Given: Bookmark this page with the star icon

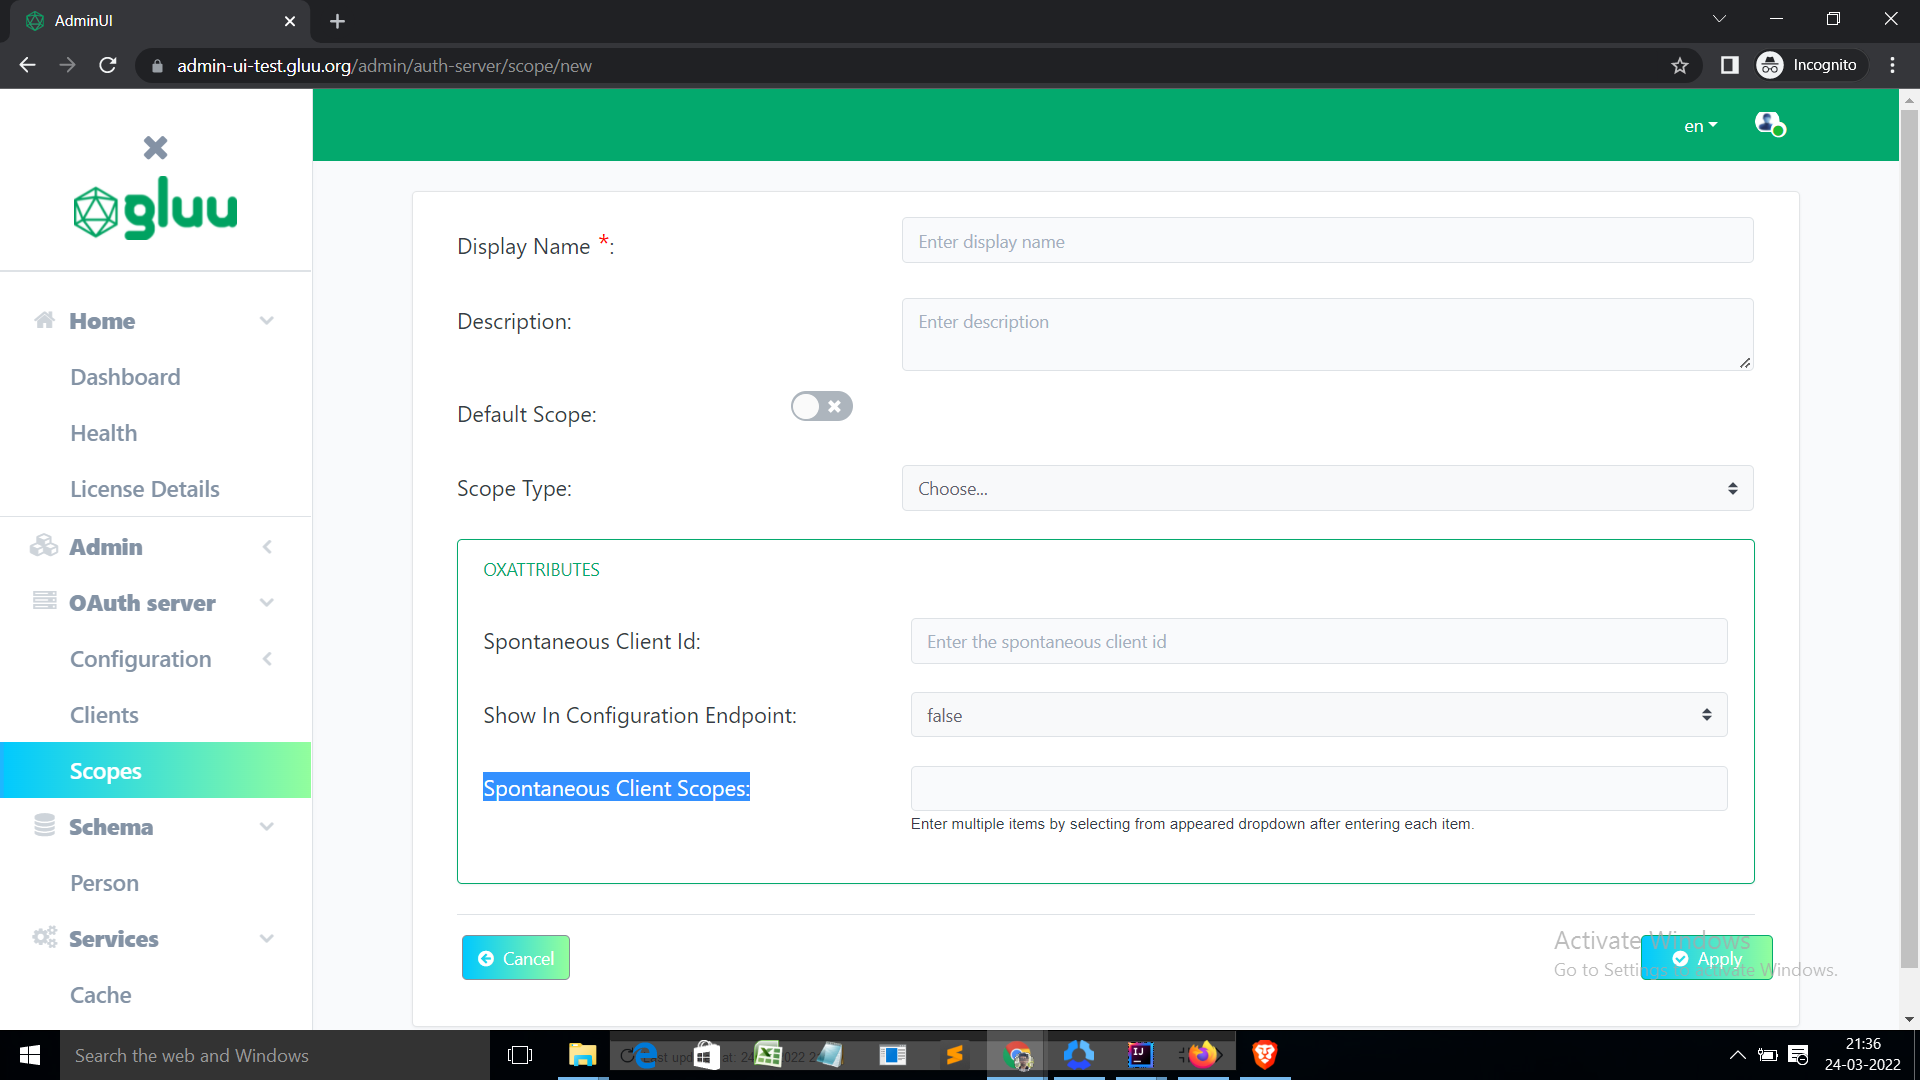Looking at the screenshot, I should coord(1680,65).
